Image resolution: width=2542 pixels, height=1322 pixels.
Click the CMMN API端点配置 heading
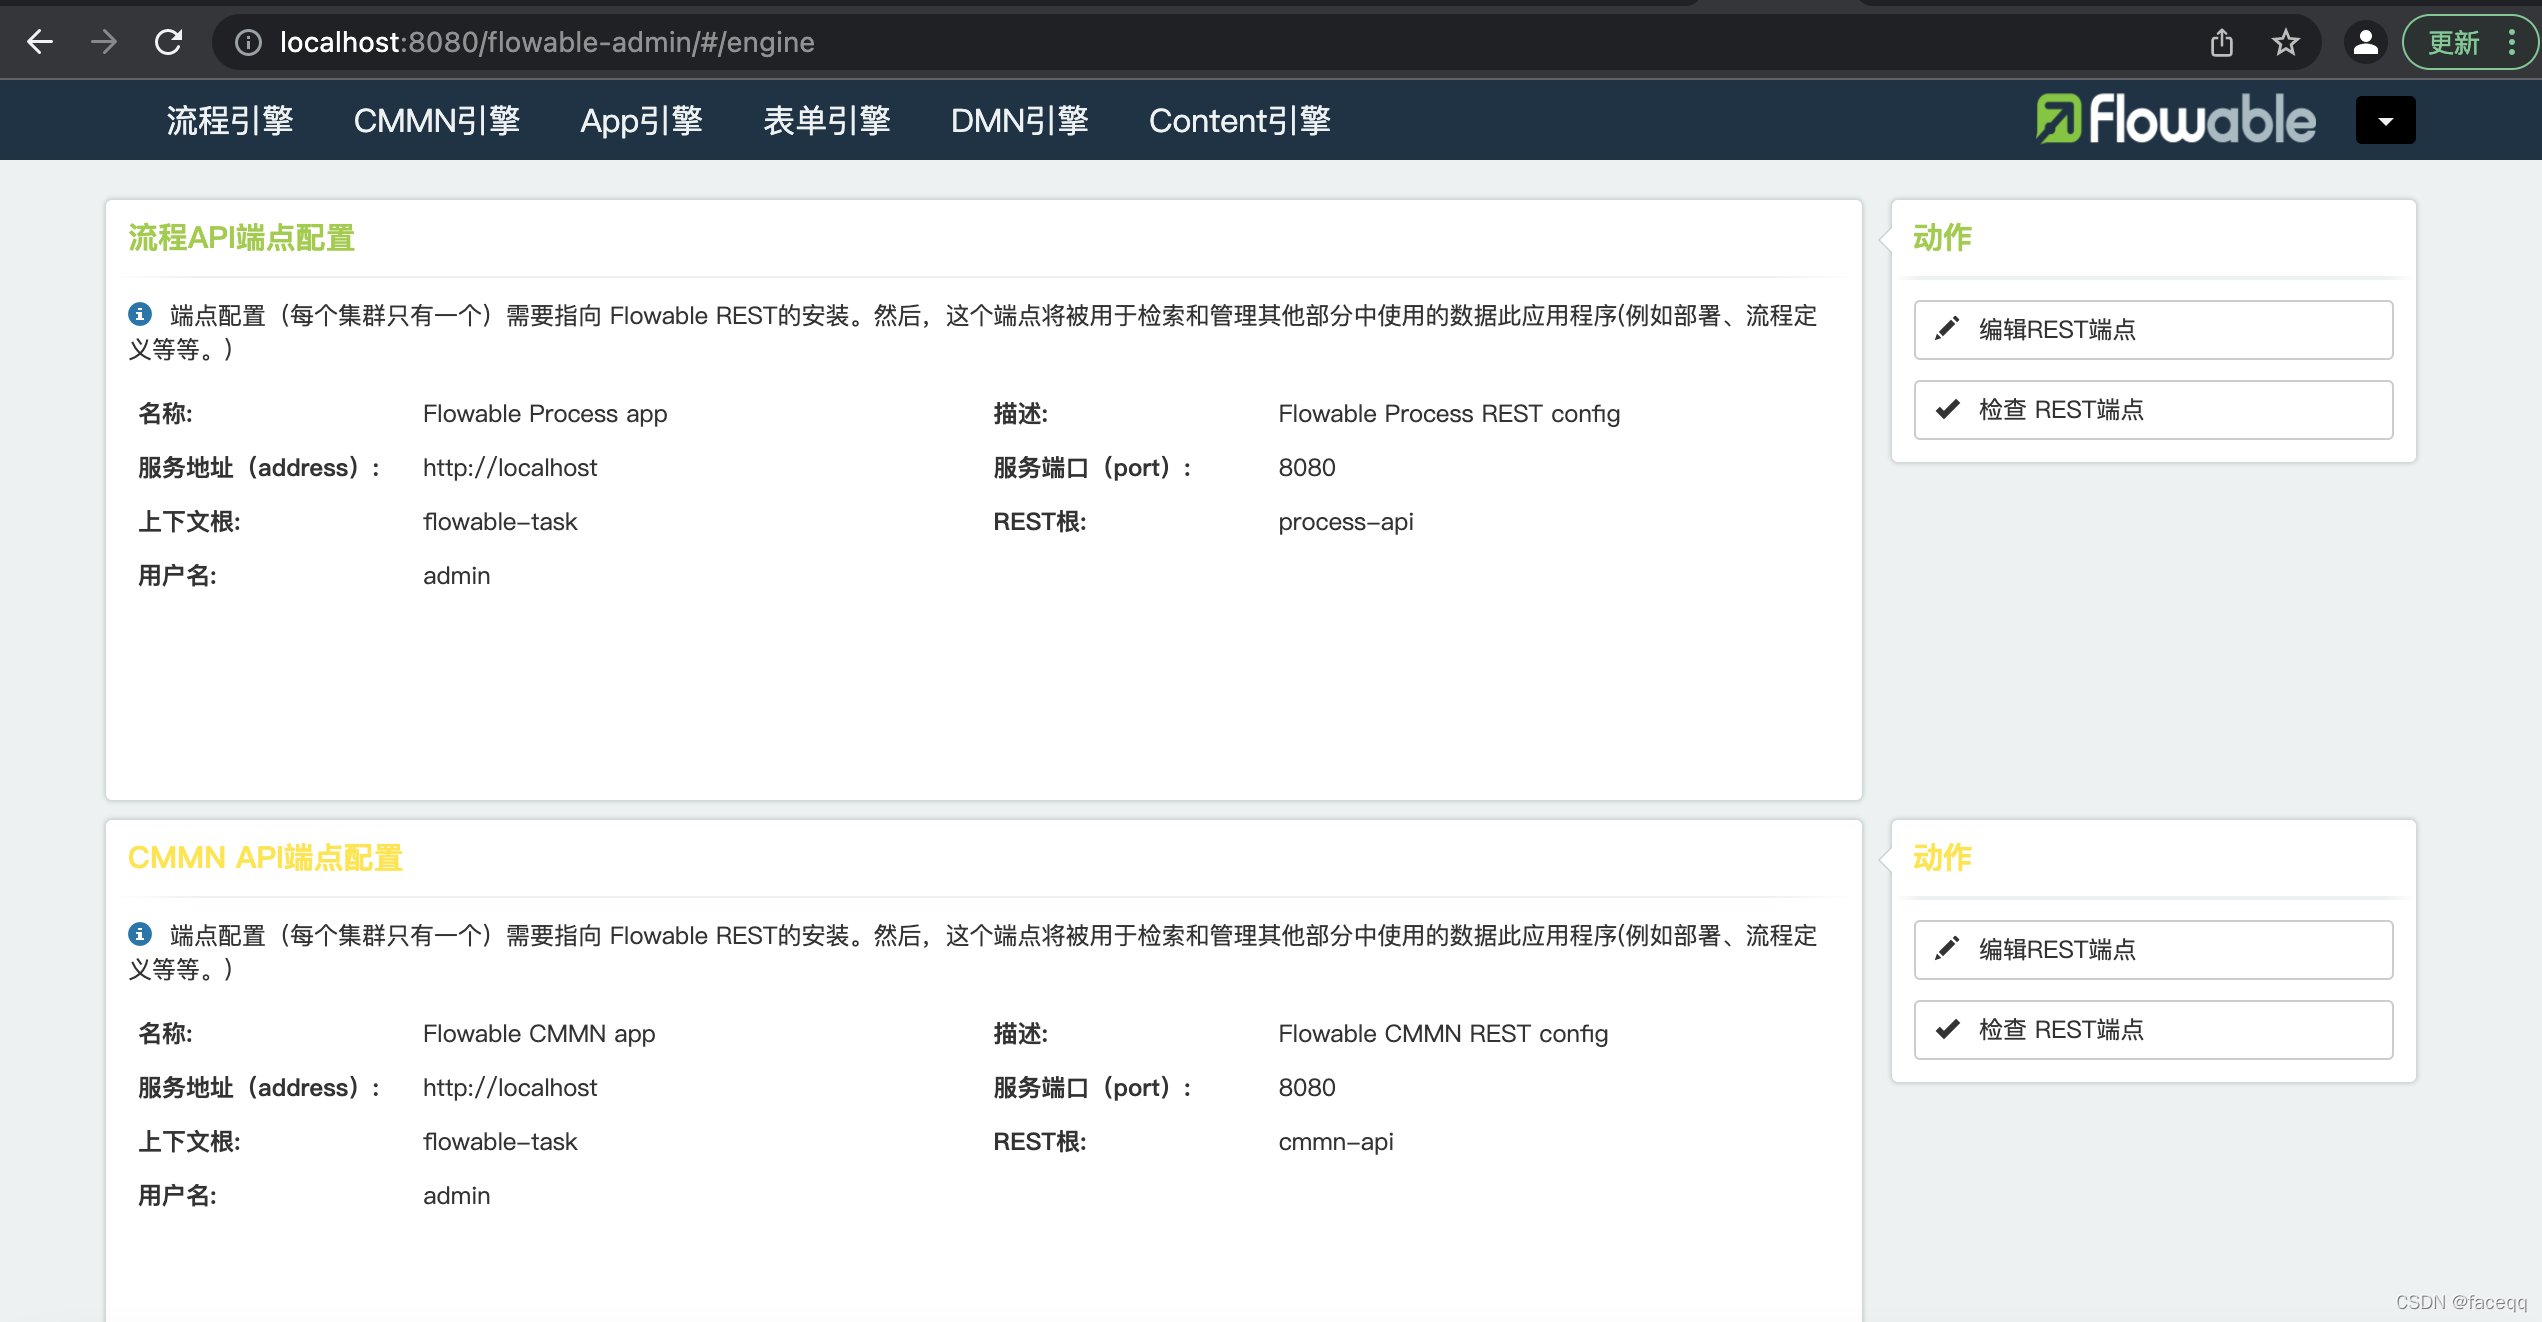[265, 858]
